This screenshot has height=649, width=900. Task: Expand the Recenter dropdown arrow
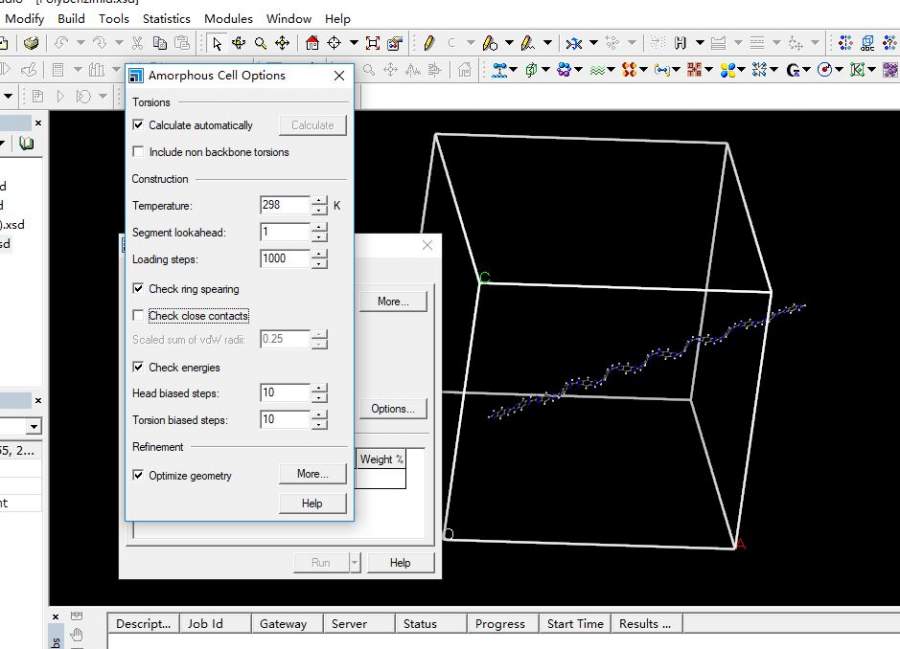click(x=354, y=43)
